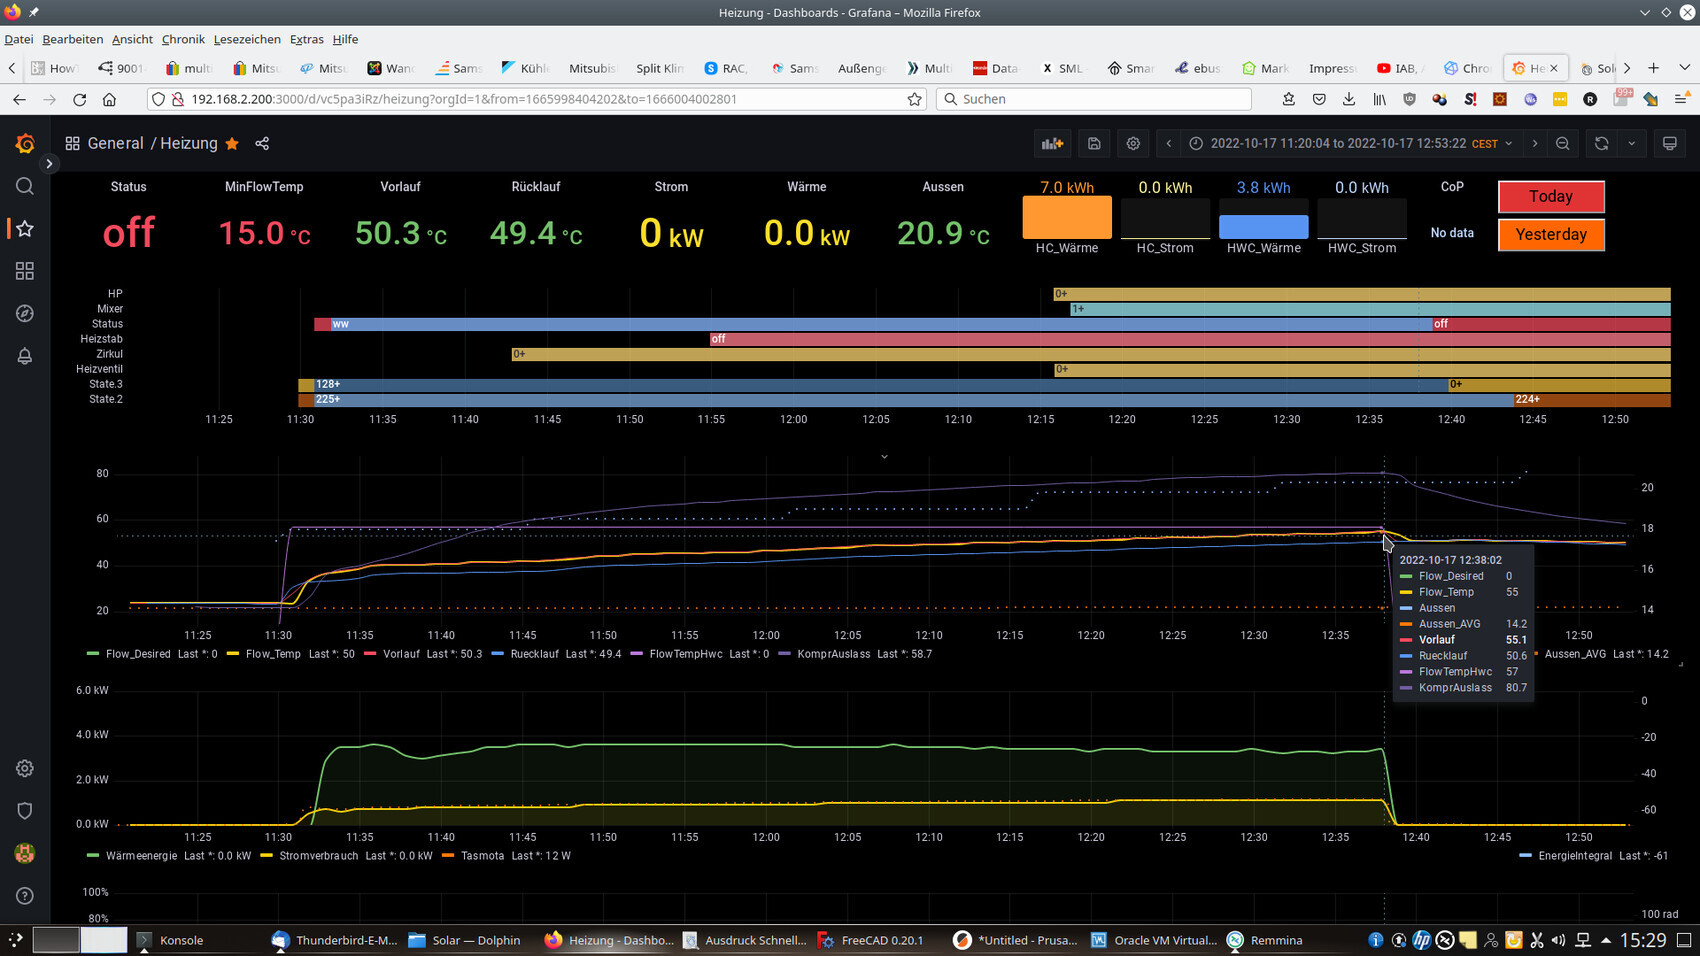1700x956 pixels.
Task: Expand the refresh interval dropdown arrow
Action: [x=1632, y=144]
